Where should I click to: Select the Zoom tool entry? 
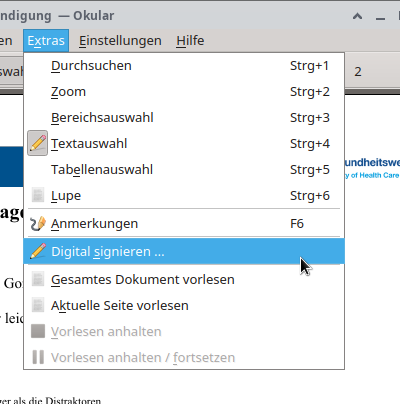pyautogui.click(x=184, y=92)
